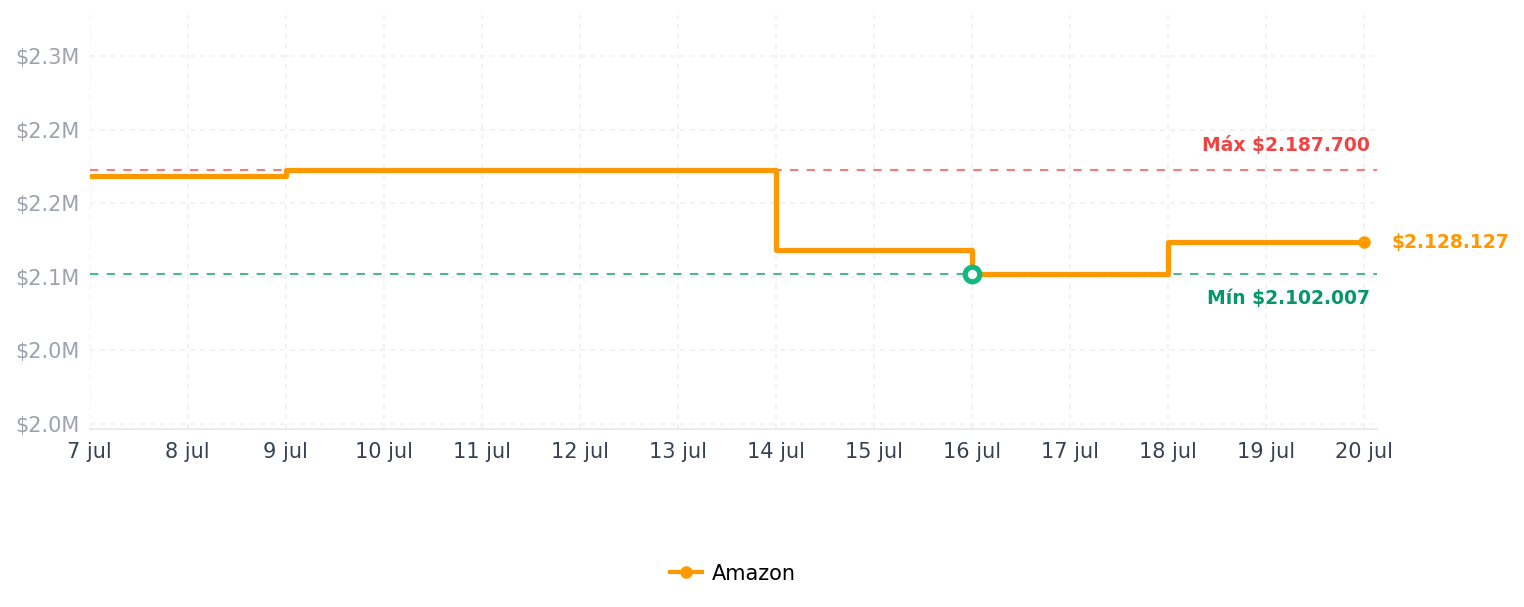
Task: Click the current price label $2.128.127
Action: [1450, 242]
